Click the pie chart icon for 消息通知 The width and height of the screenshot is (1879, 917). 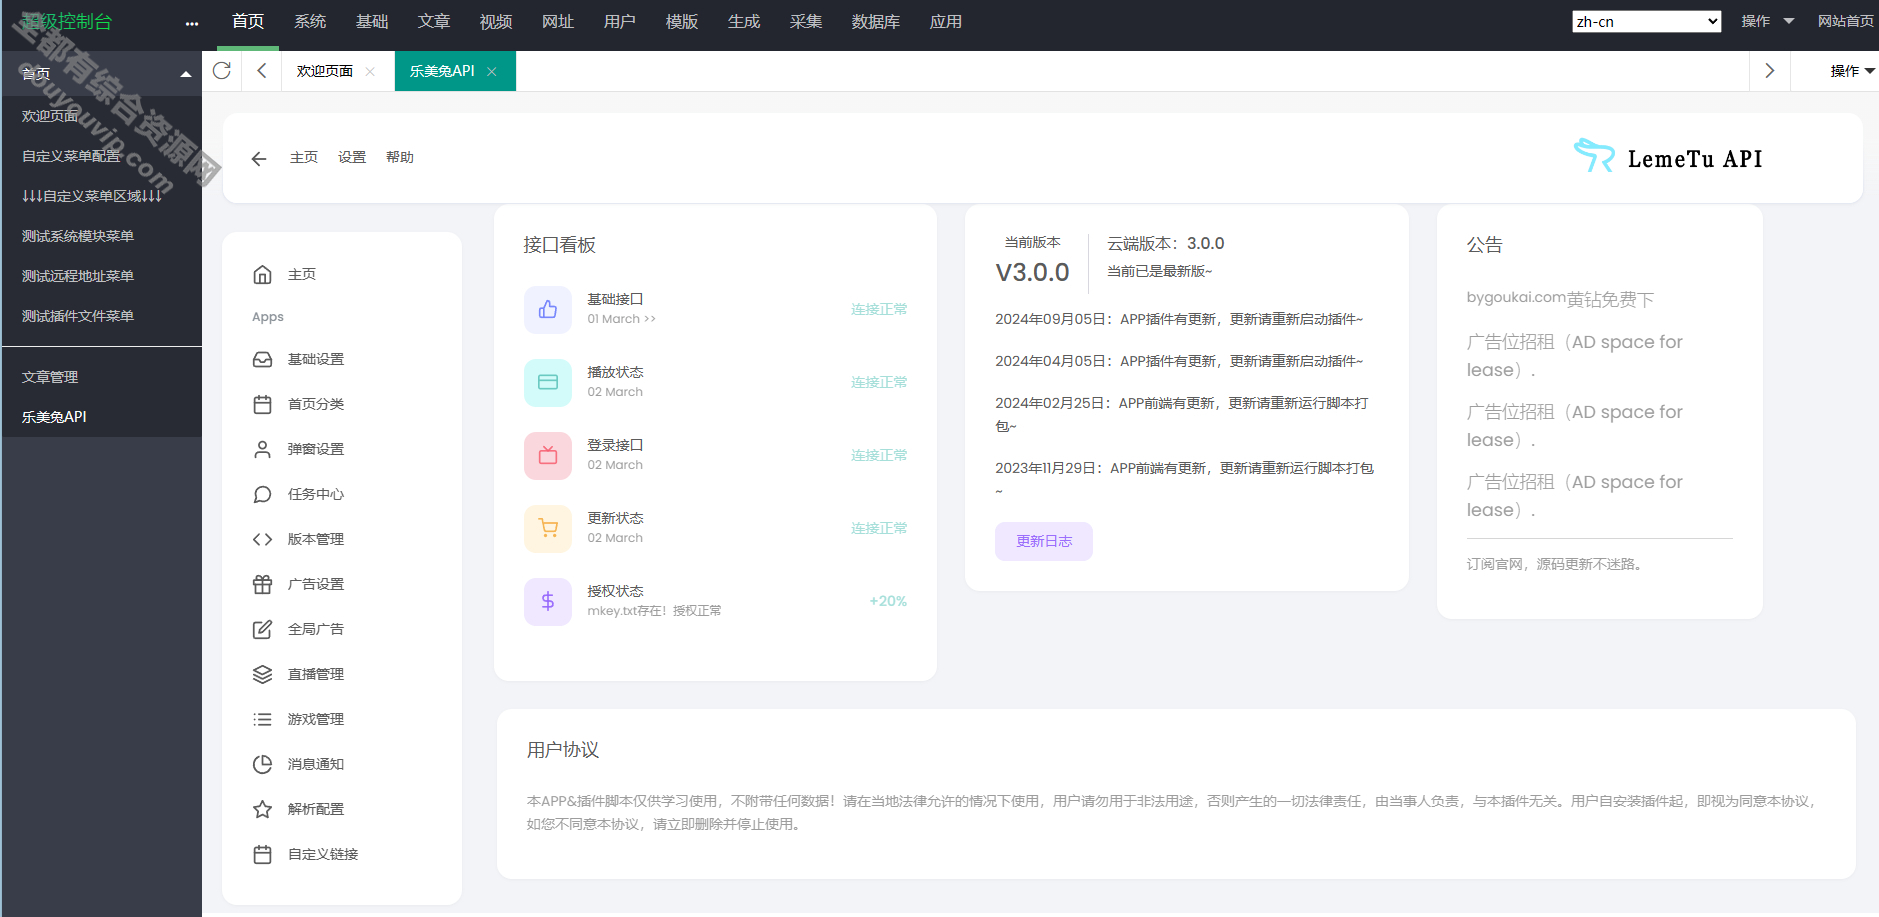click(262, 764)
